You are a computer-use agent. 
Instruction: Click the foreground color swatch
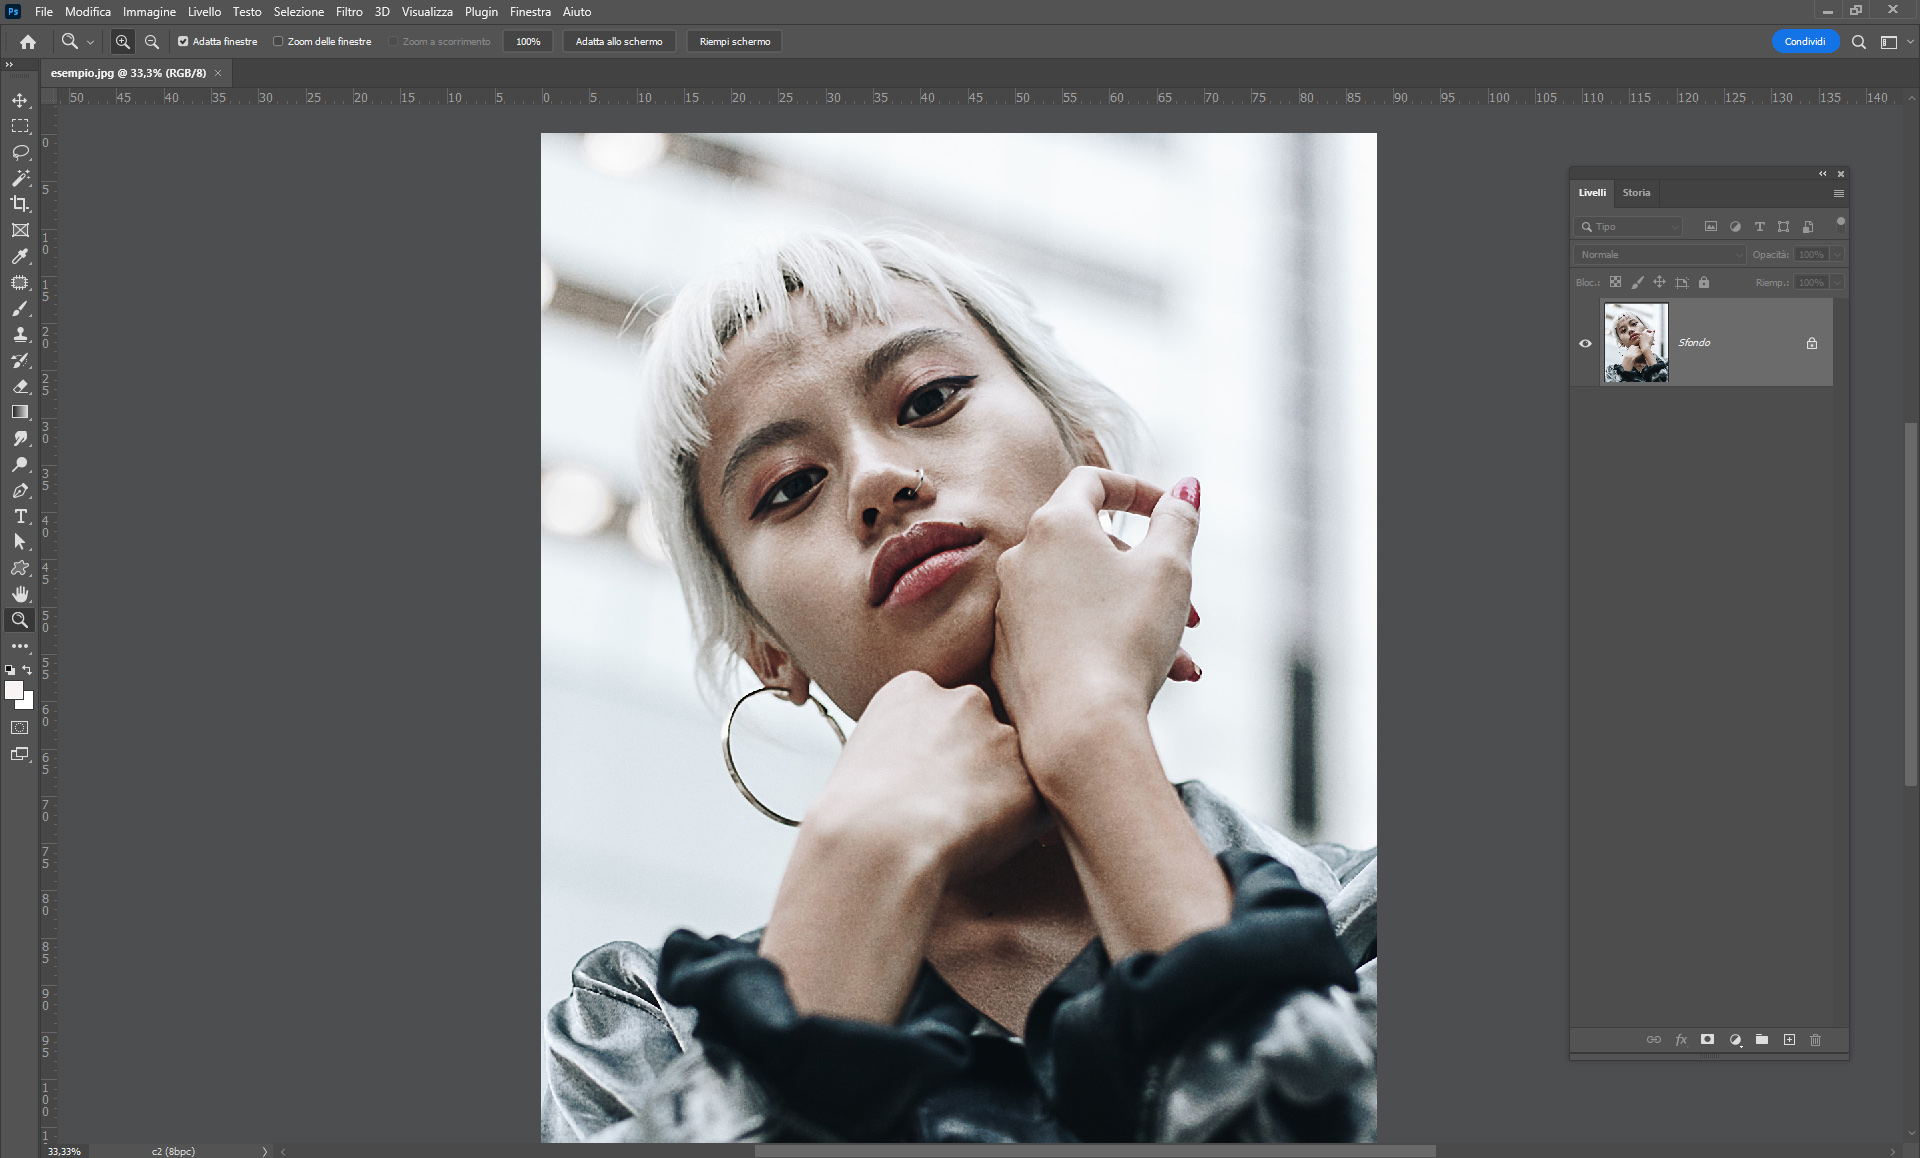coord(13,690)
